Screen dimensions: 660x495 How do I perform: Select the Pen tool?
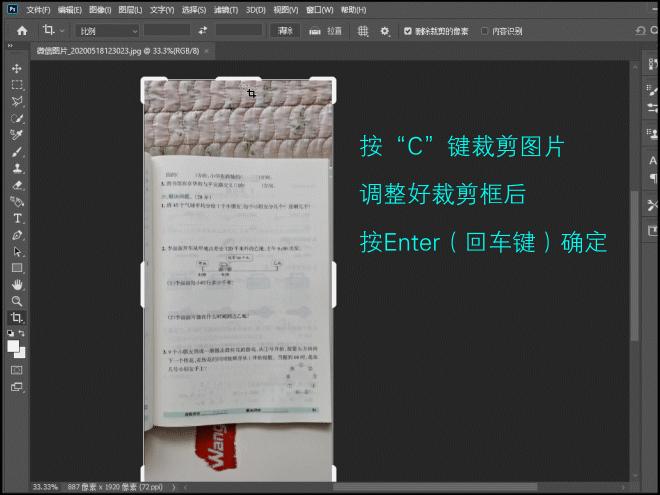click(x=17, y=235)
